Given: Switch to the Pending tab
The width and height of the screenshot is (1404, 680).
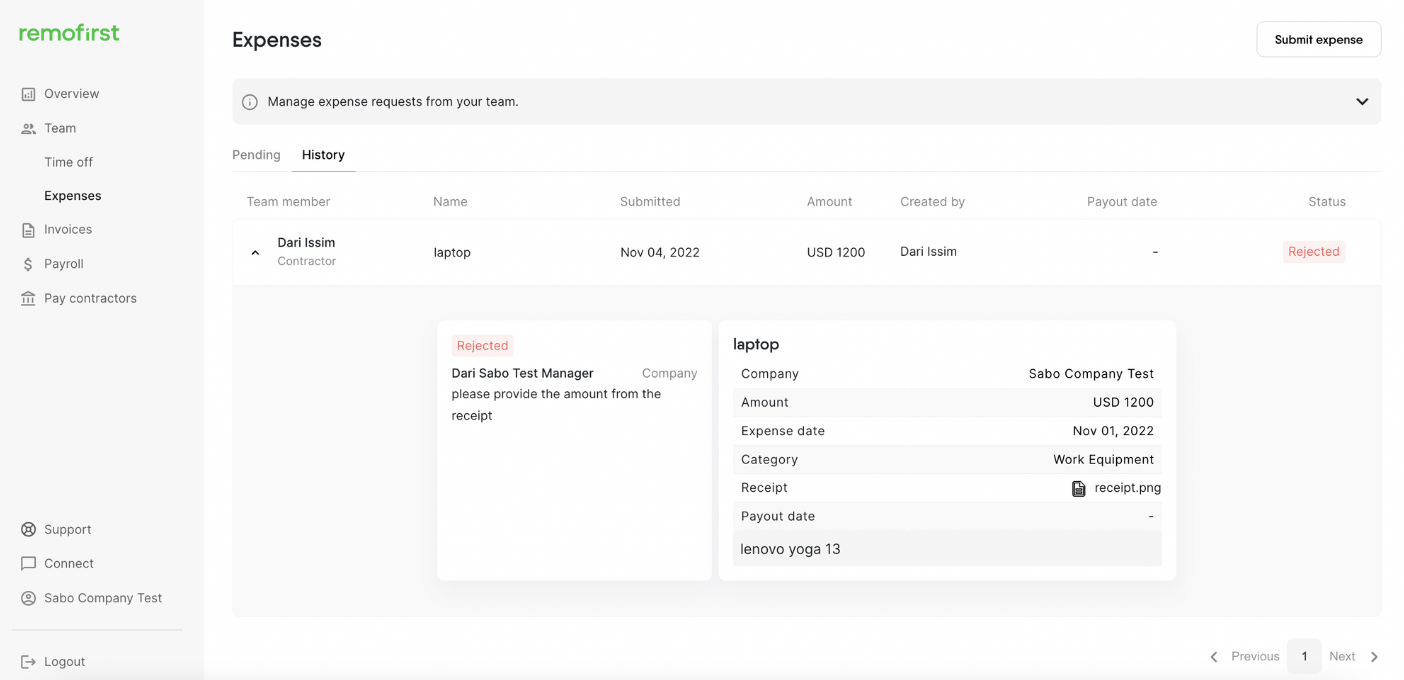Looking at the screenshot, I should pos(256,155).
